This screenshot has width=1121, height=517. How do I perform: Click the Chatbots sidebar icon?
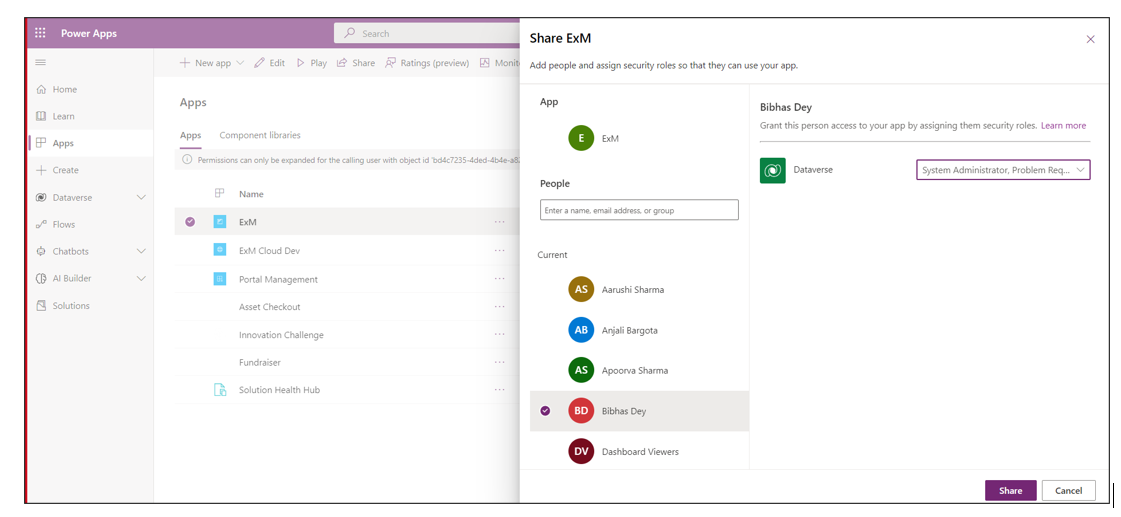[41, 252]
